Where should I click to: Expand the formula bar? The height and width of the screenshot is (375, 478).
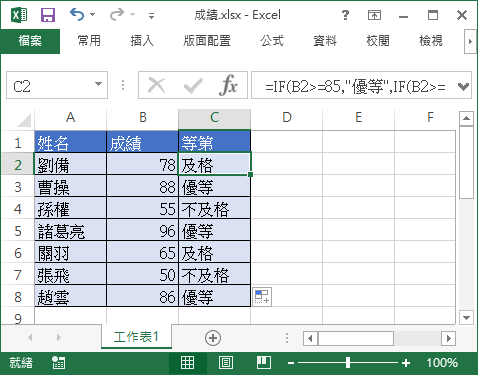[464, 86]
